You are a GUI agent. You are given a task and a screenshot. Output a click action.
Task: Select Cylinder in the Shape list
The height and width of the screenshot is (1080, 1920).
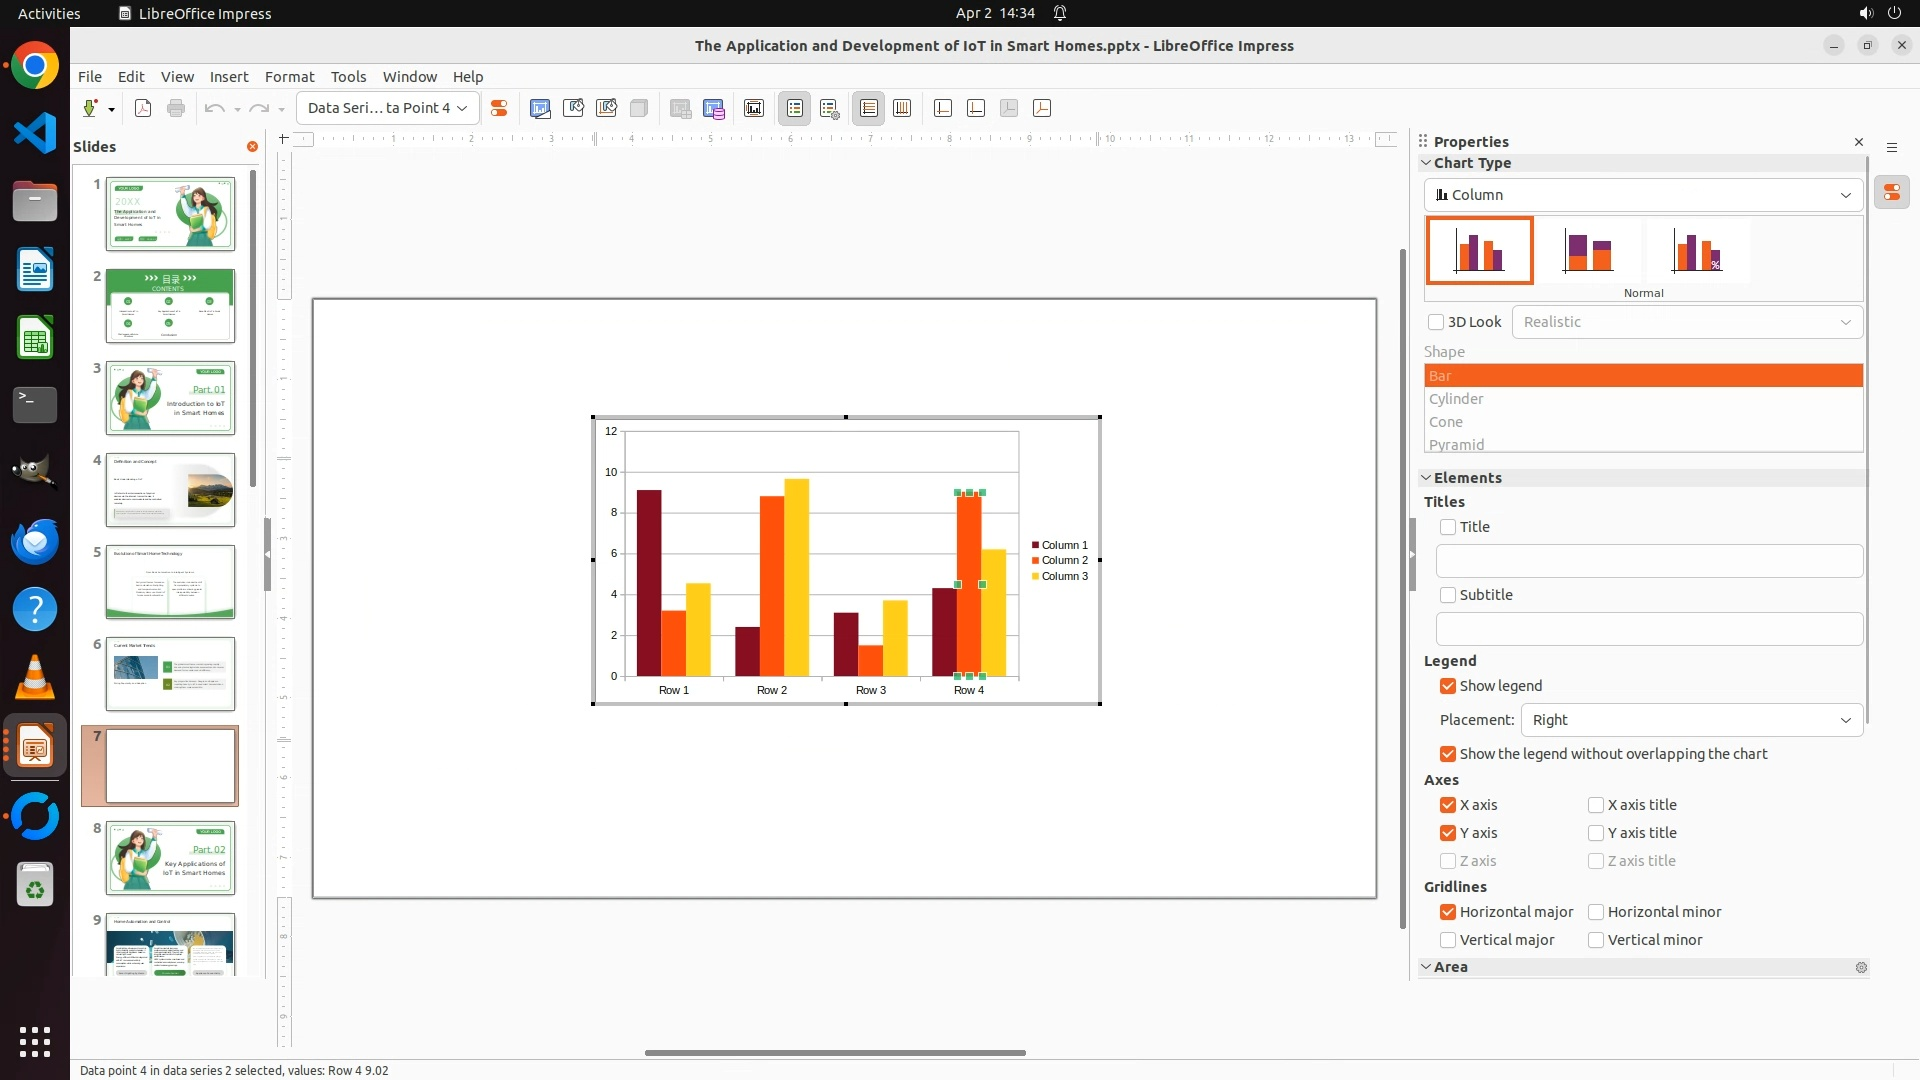click(1456, 399)
